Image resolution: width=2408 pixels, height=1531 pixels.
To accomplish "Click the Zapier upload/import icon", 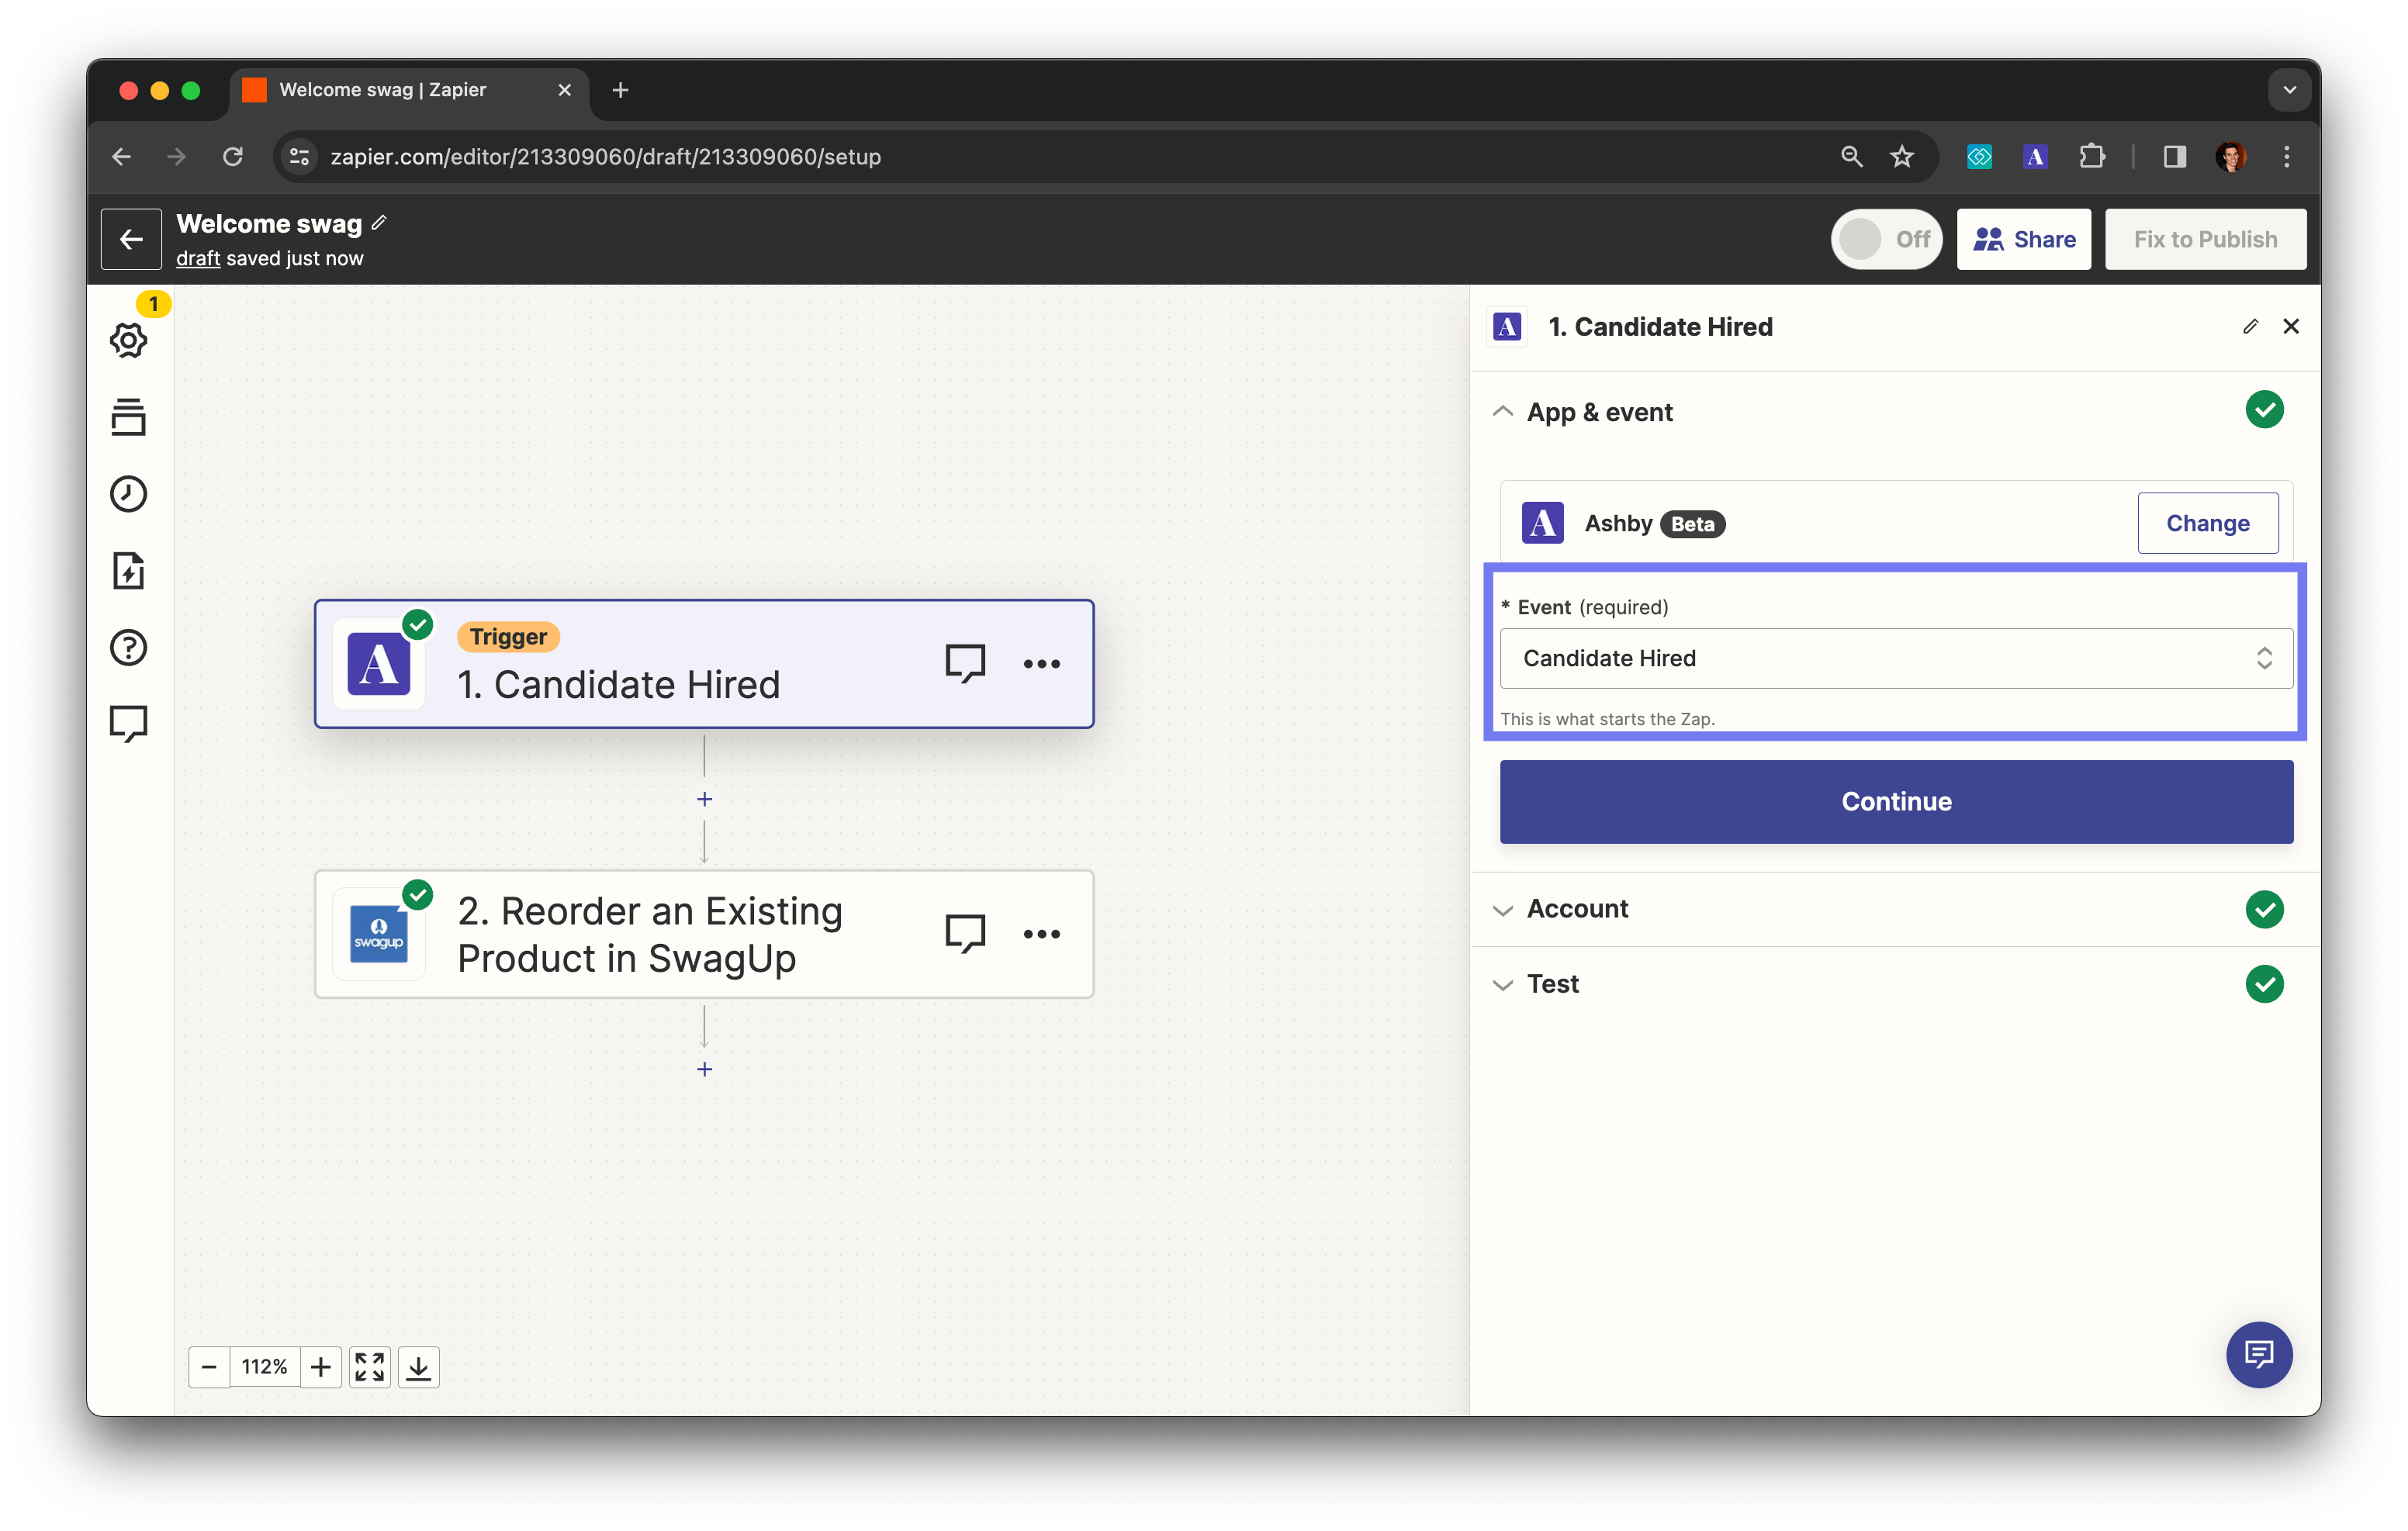I will click(x=128, y=570).
